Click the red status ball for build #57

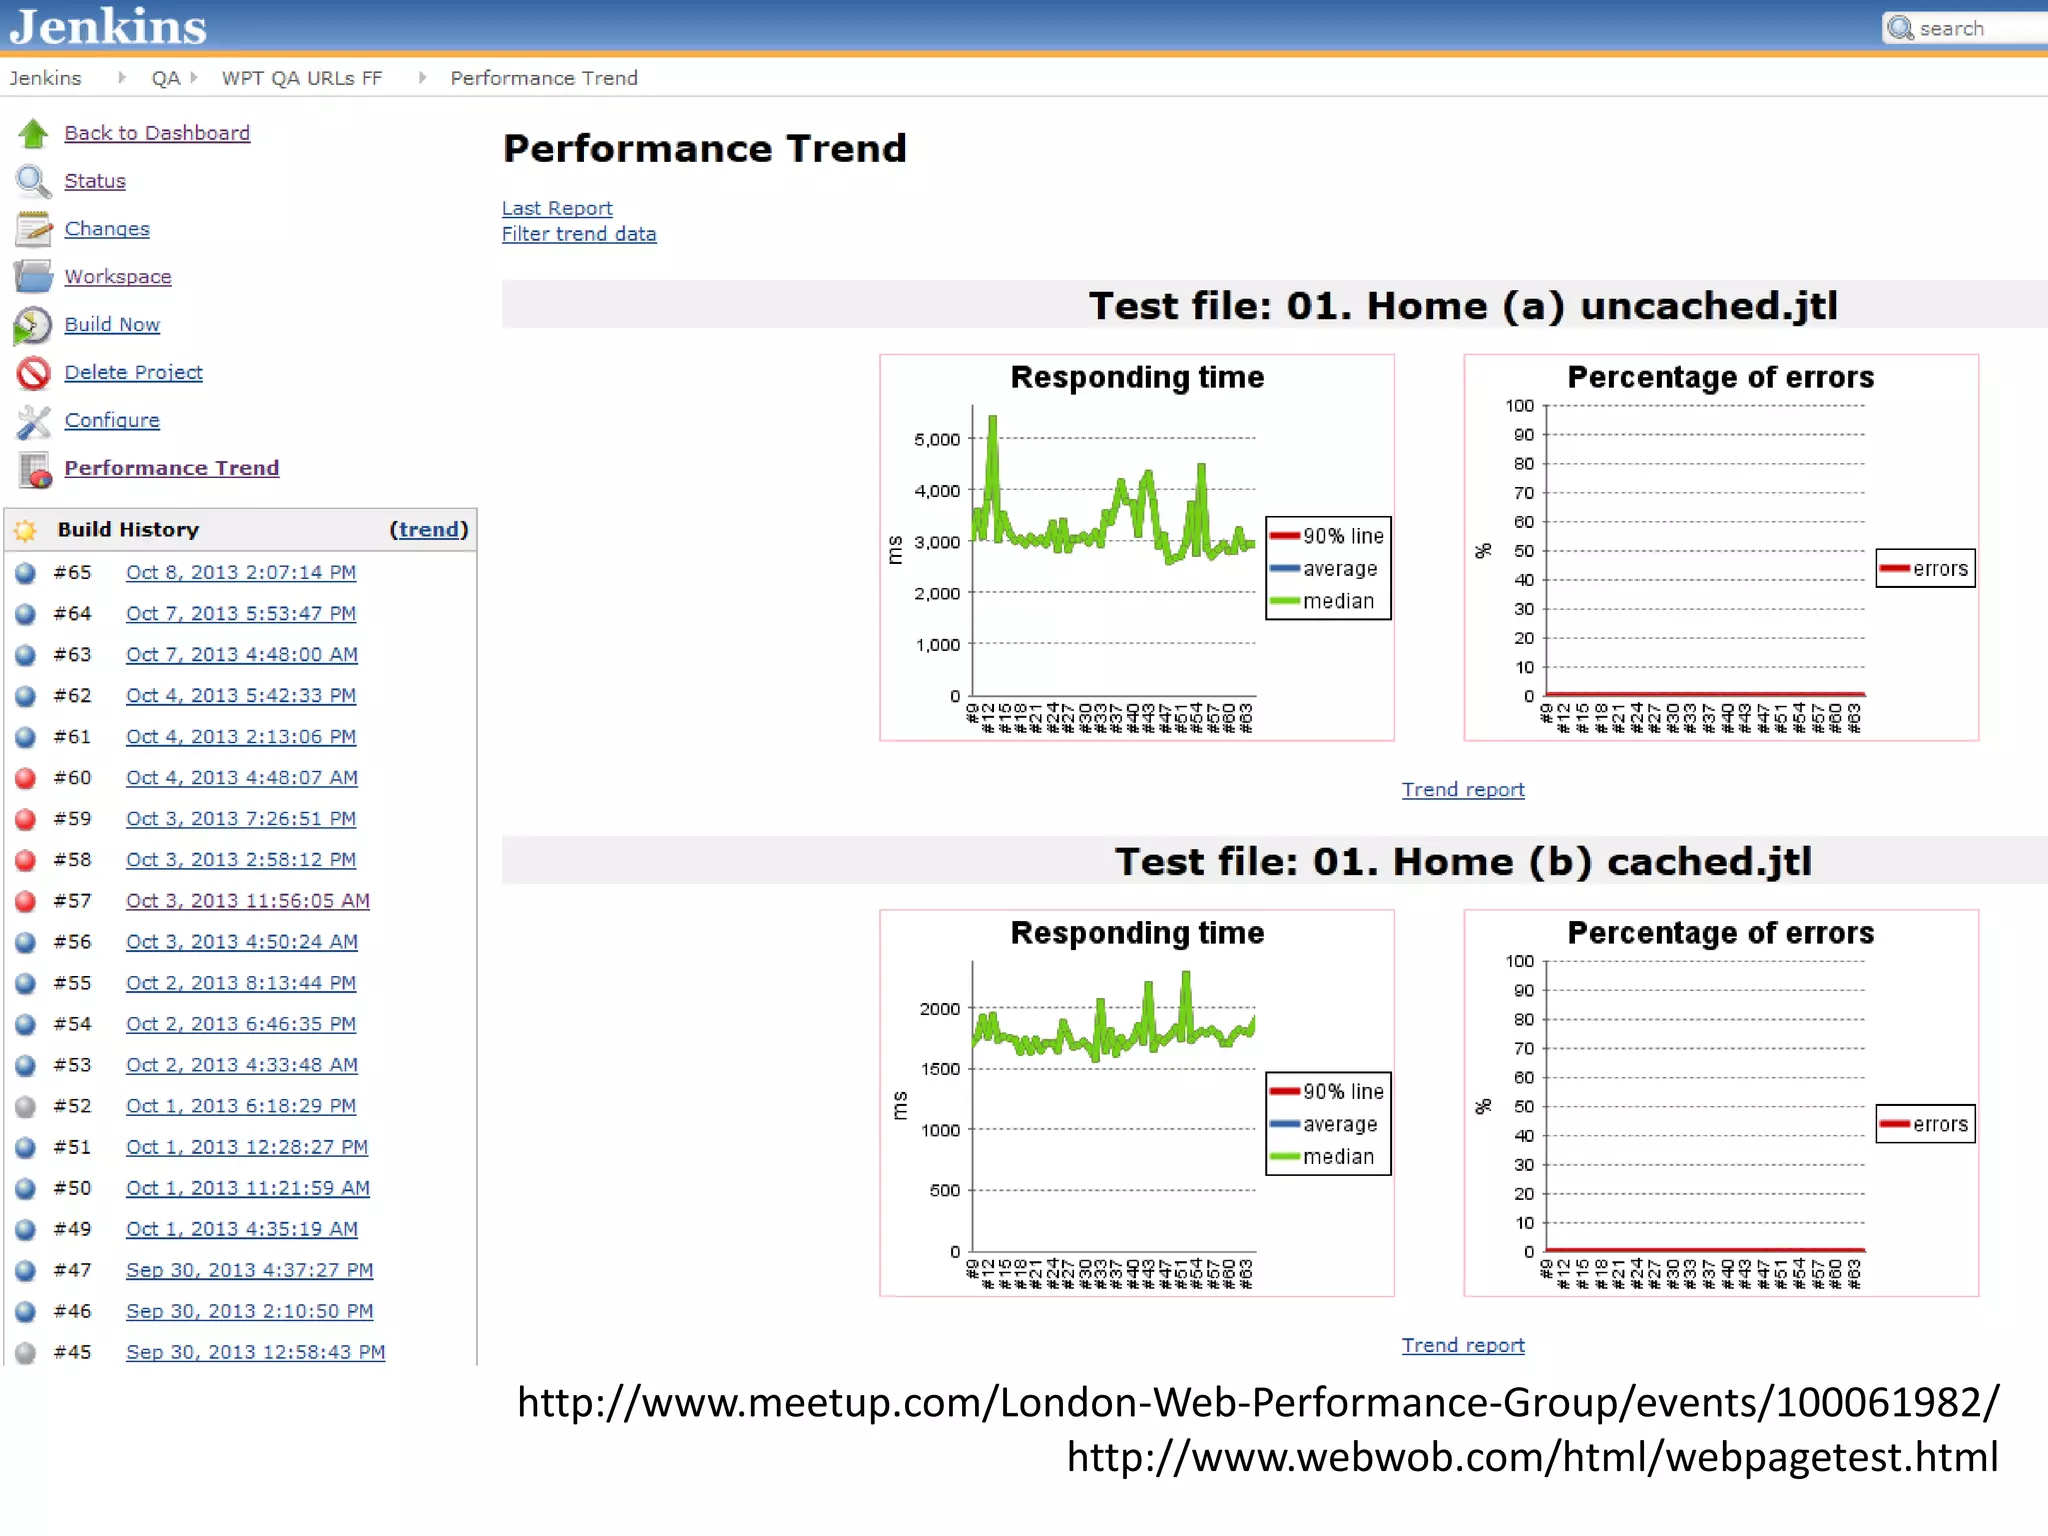point(26,901)
